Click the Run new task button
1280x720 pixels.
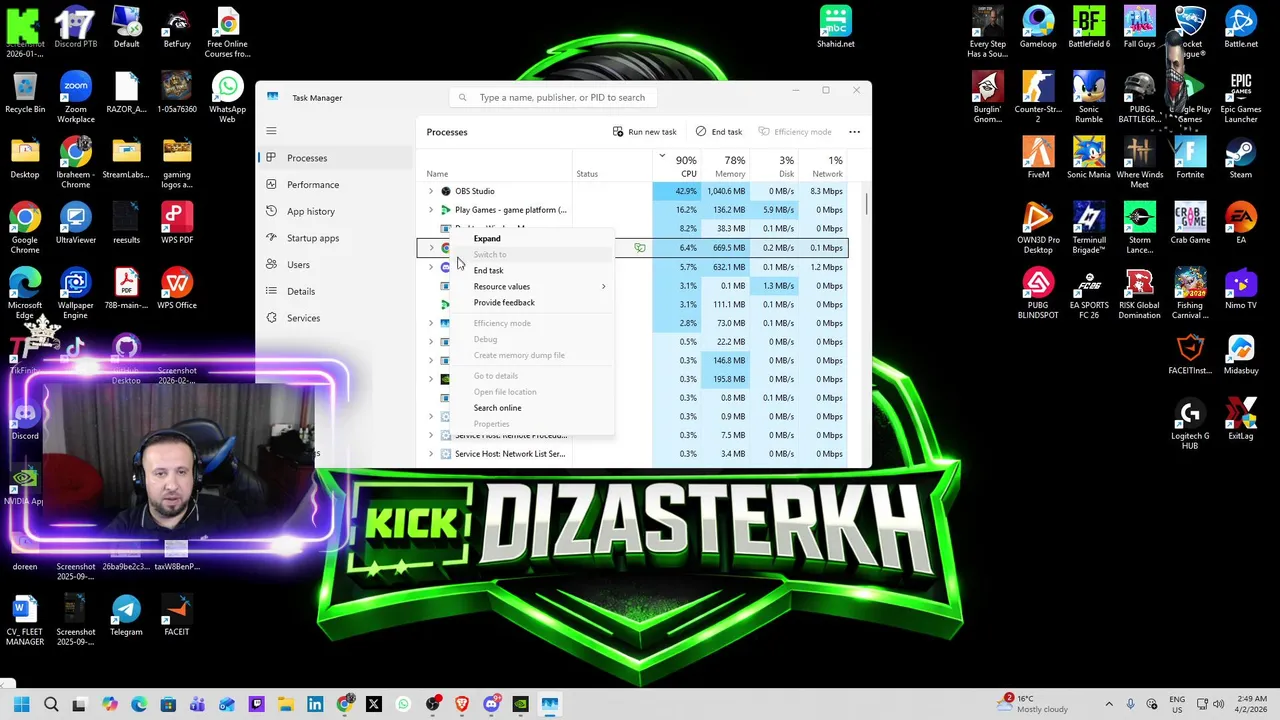click(x=645, y=132)
